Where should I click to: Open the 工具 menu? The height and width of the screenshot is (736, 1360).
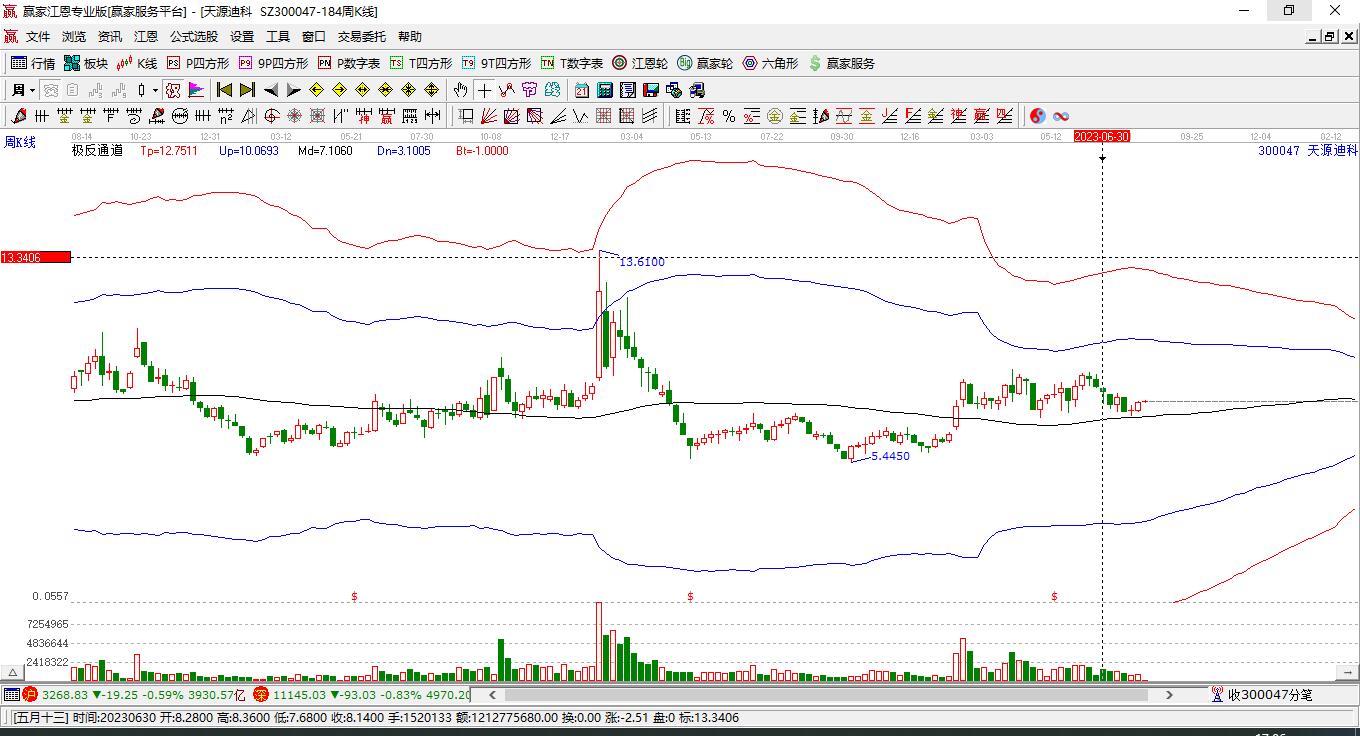click(x=278, y=37)
